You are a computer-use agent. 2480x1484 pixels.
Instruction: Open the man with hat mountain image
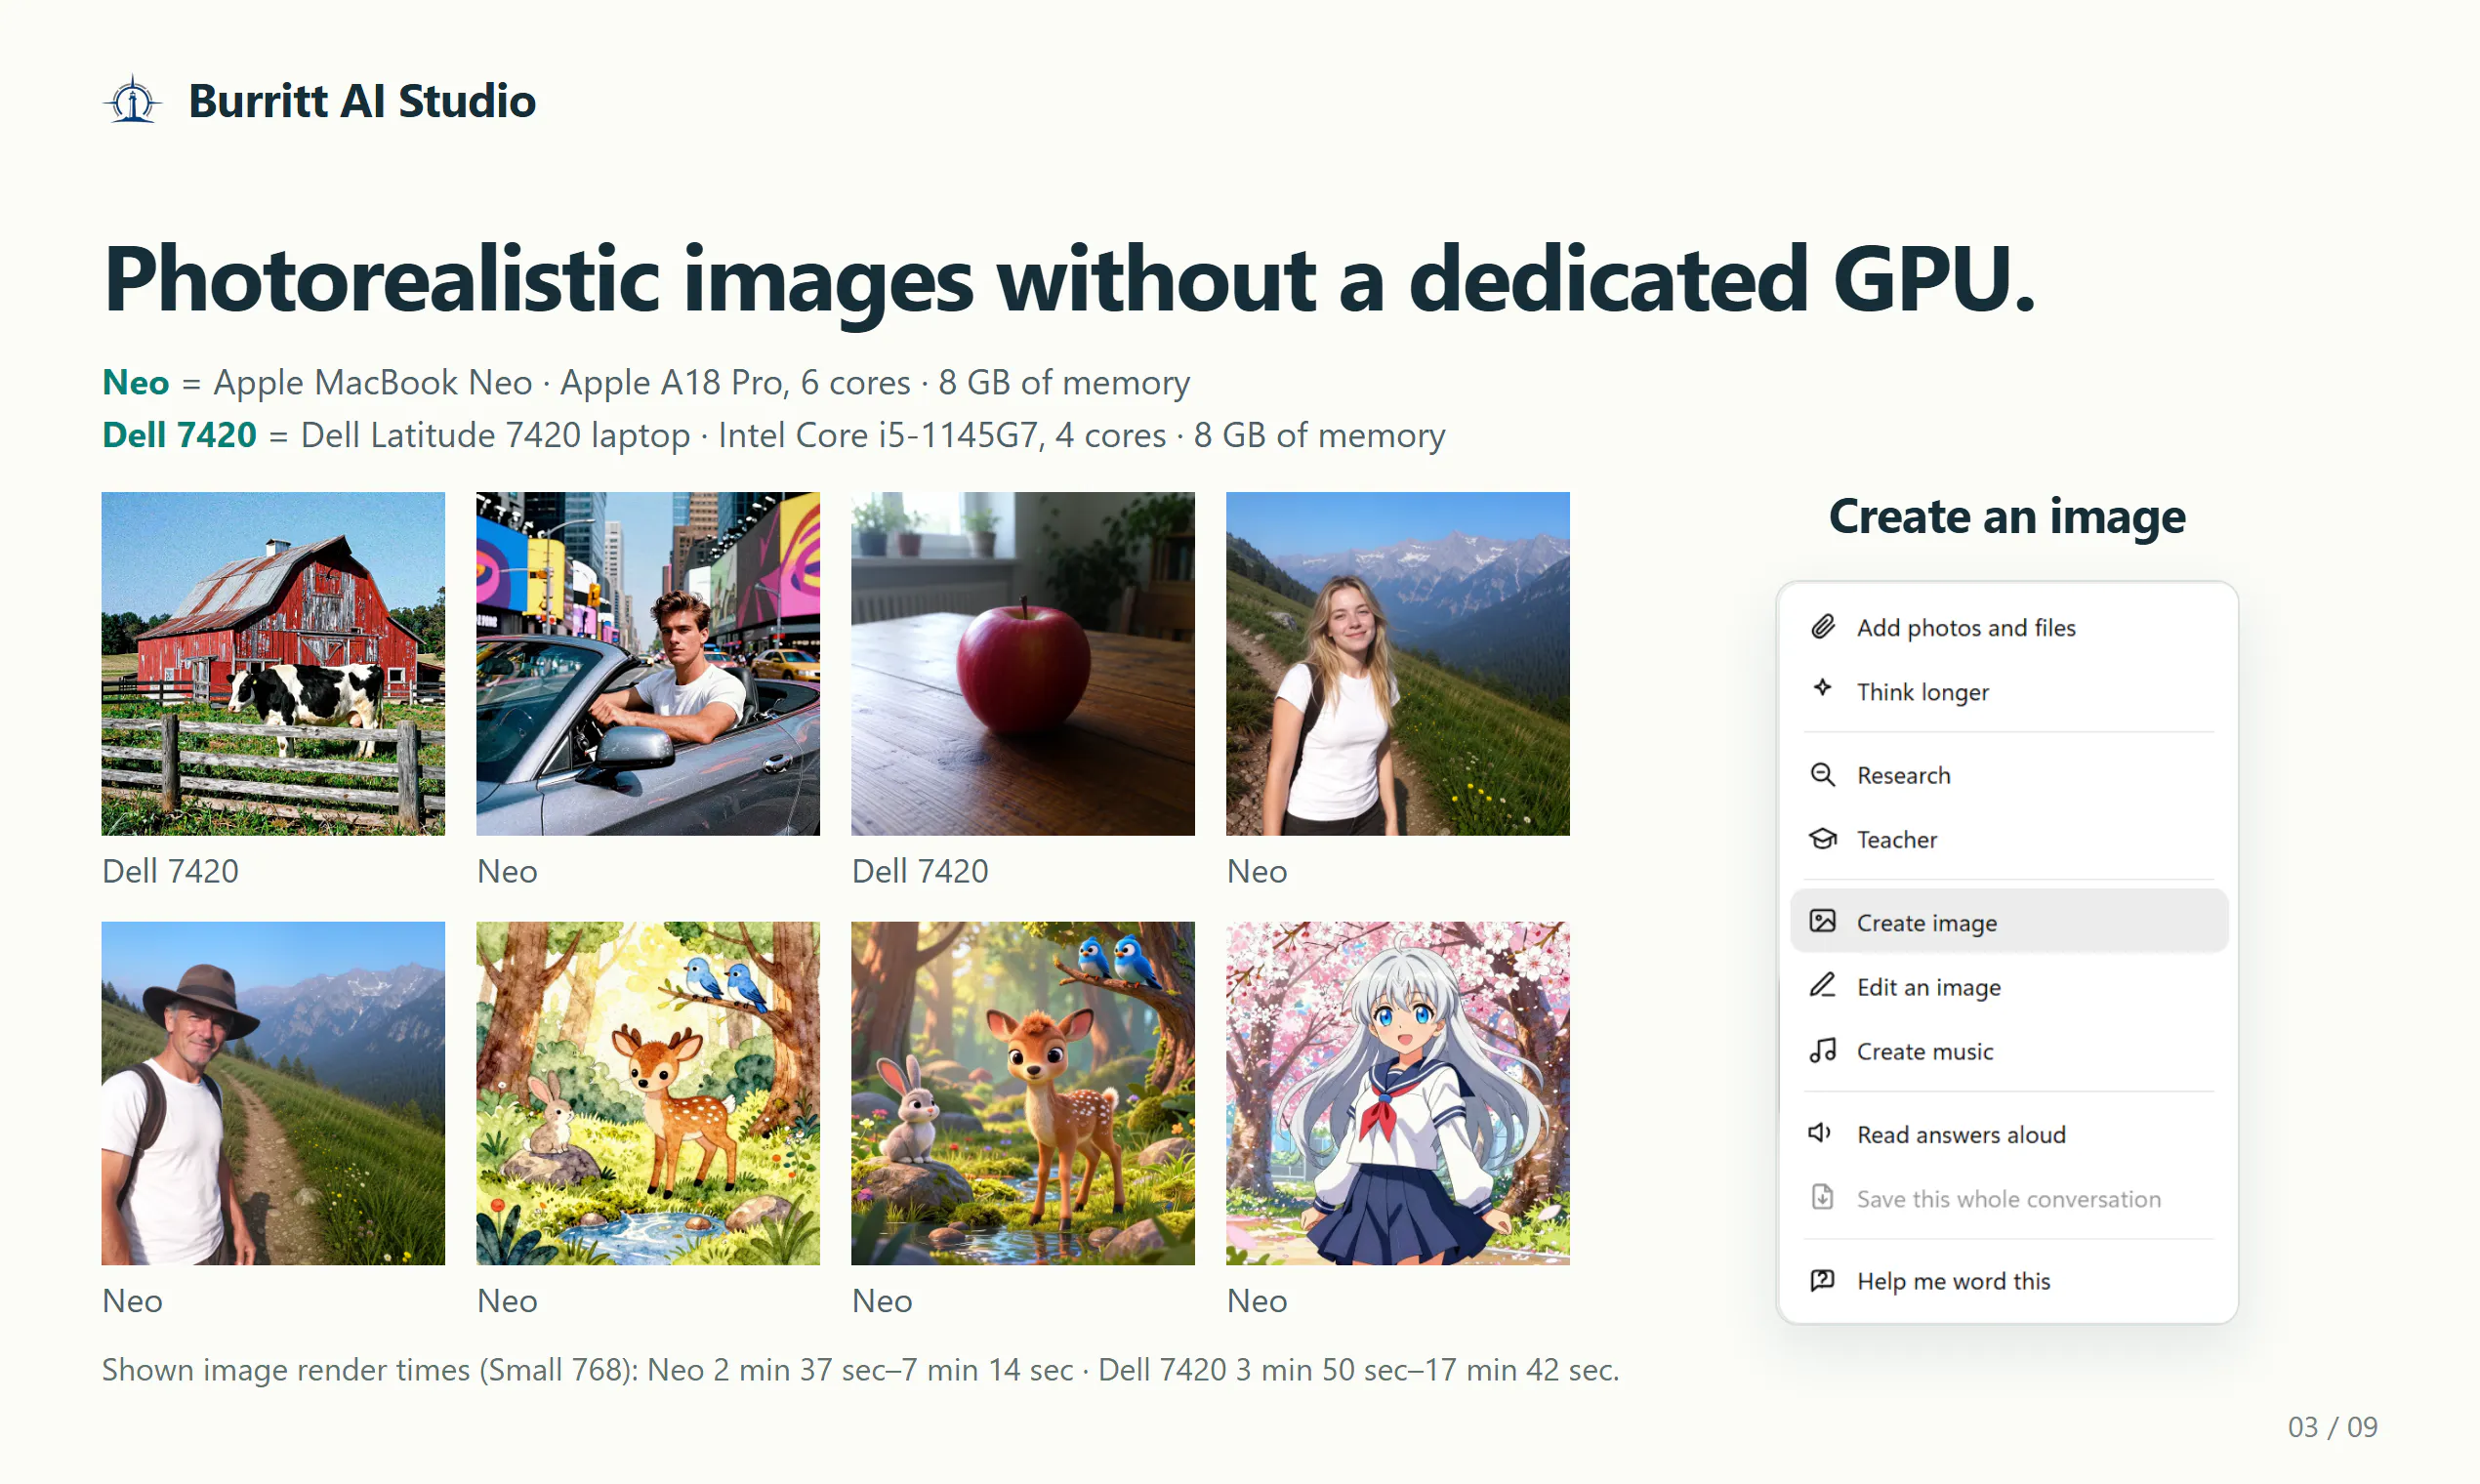point(273,1093)
